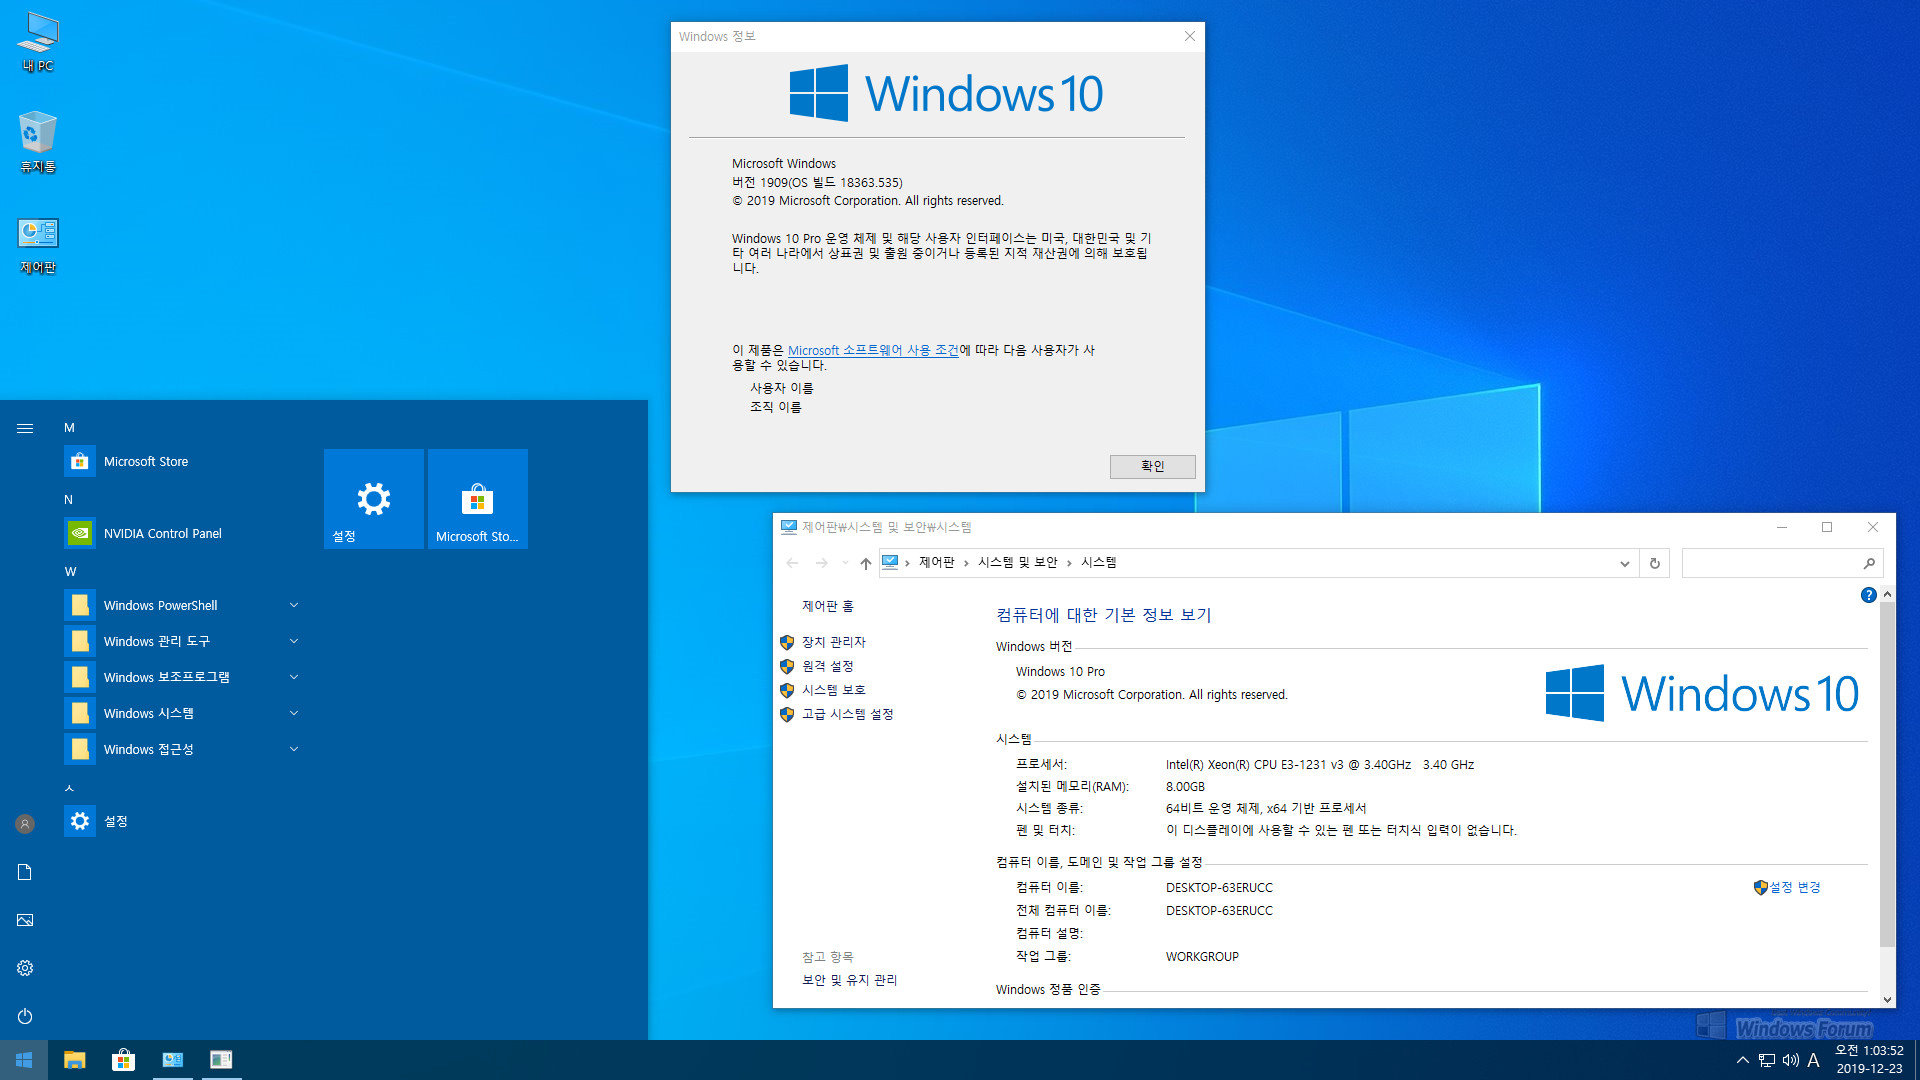
Task: Expand the Windows 보조프로그램 folder
Action: pyautogui.click(x=182, y=677)
